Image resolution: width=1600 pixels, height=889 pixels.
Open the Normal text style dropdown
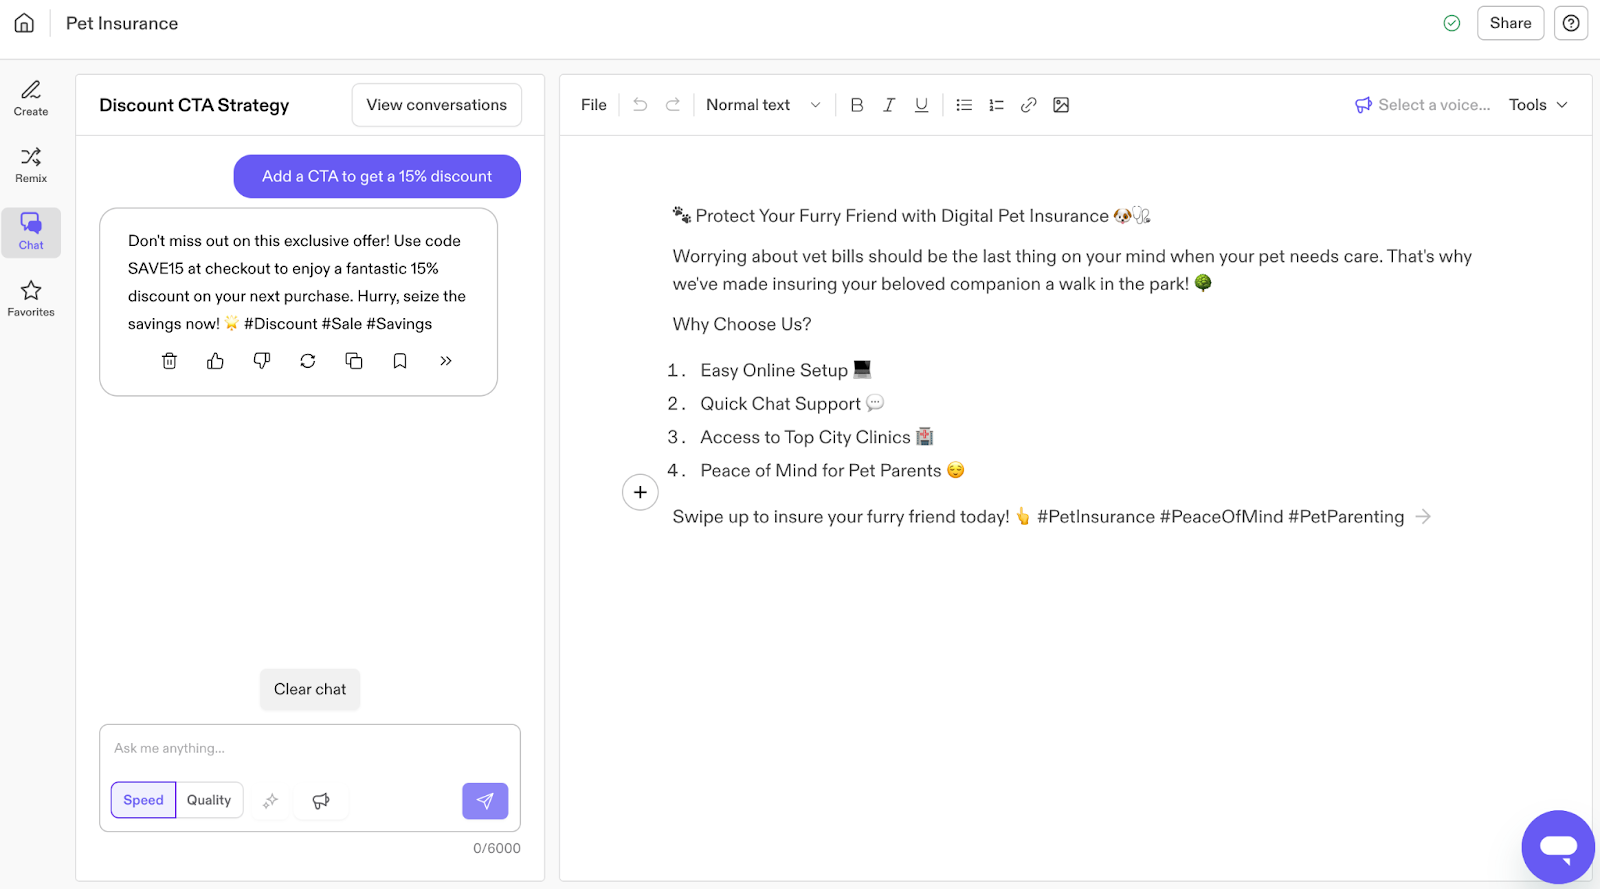[x=763, y=105]
